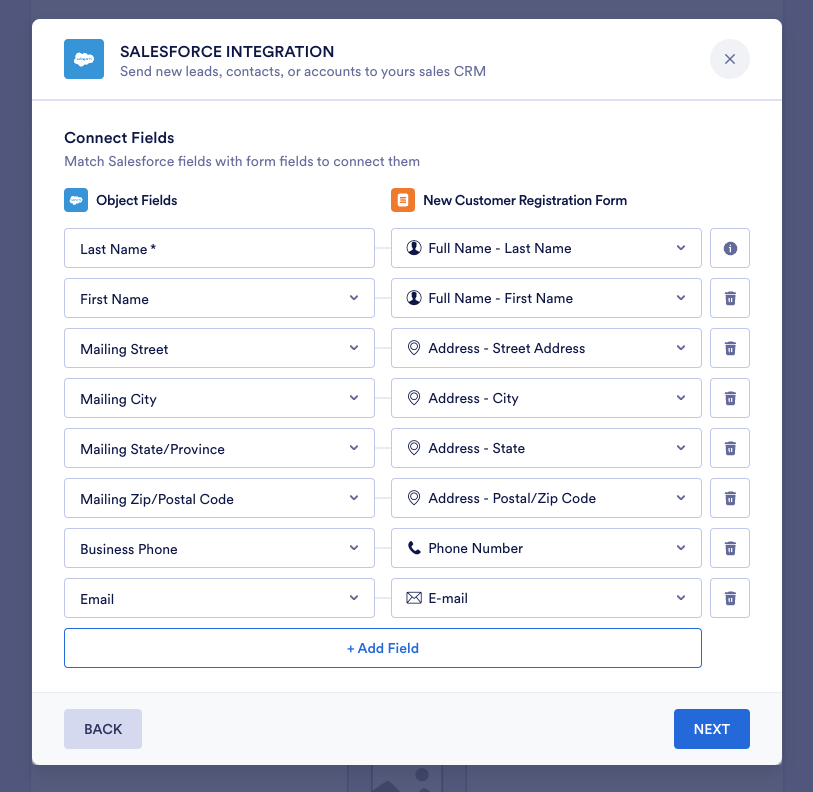Delete the Mailing Zip/Postal Code row

(730, 498)
